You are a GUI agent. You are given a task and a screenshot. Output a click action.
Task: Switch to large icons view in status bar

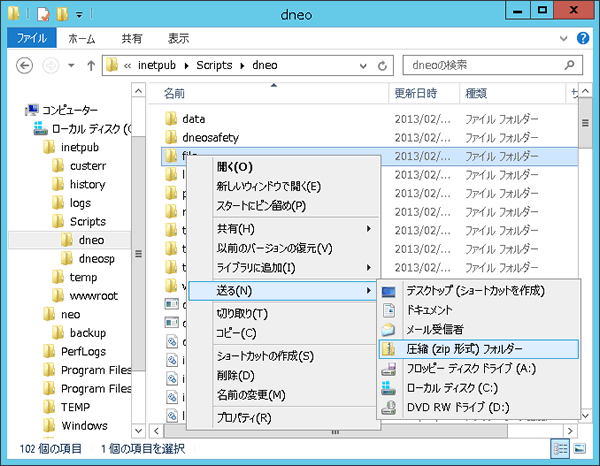581,449
